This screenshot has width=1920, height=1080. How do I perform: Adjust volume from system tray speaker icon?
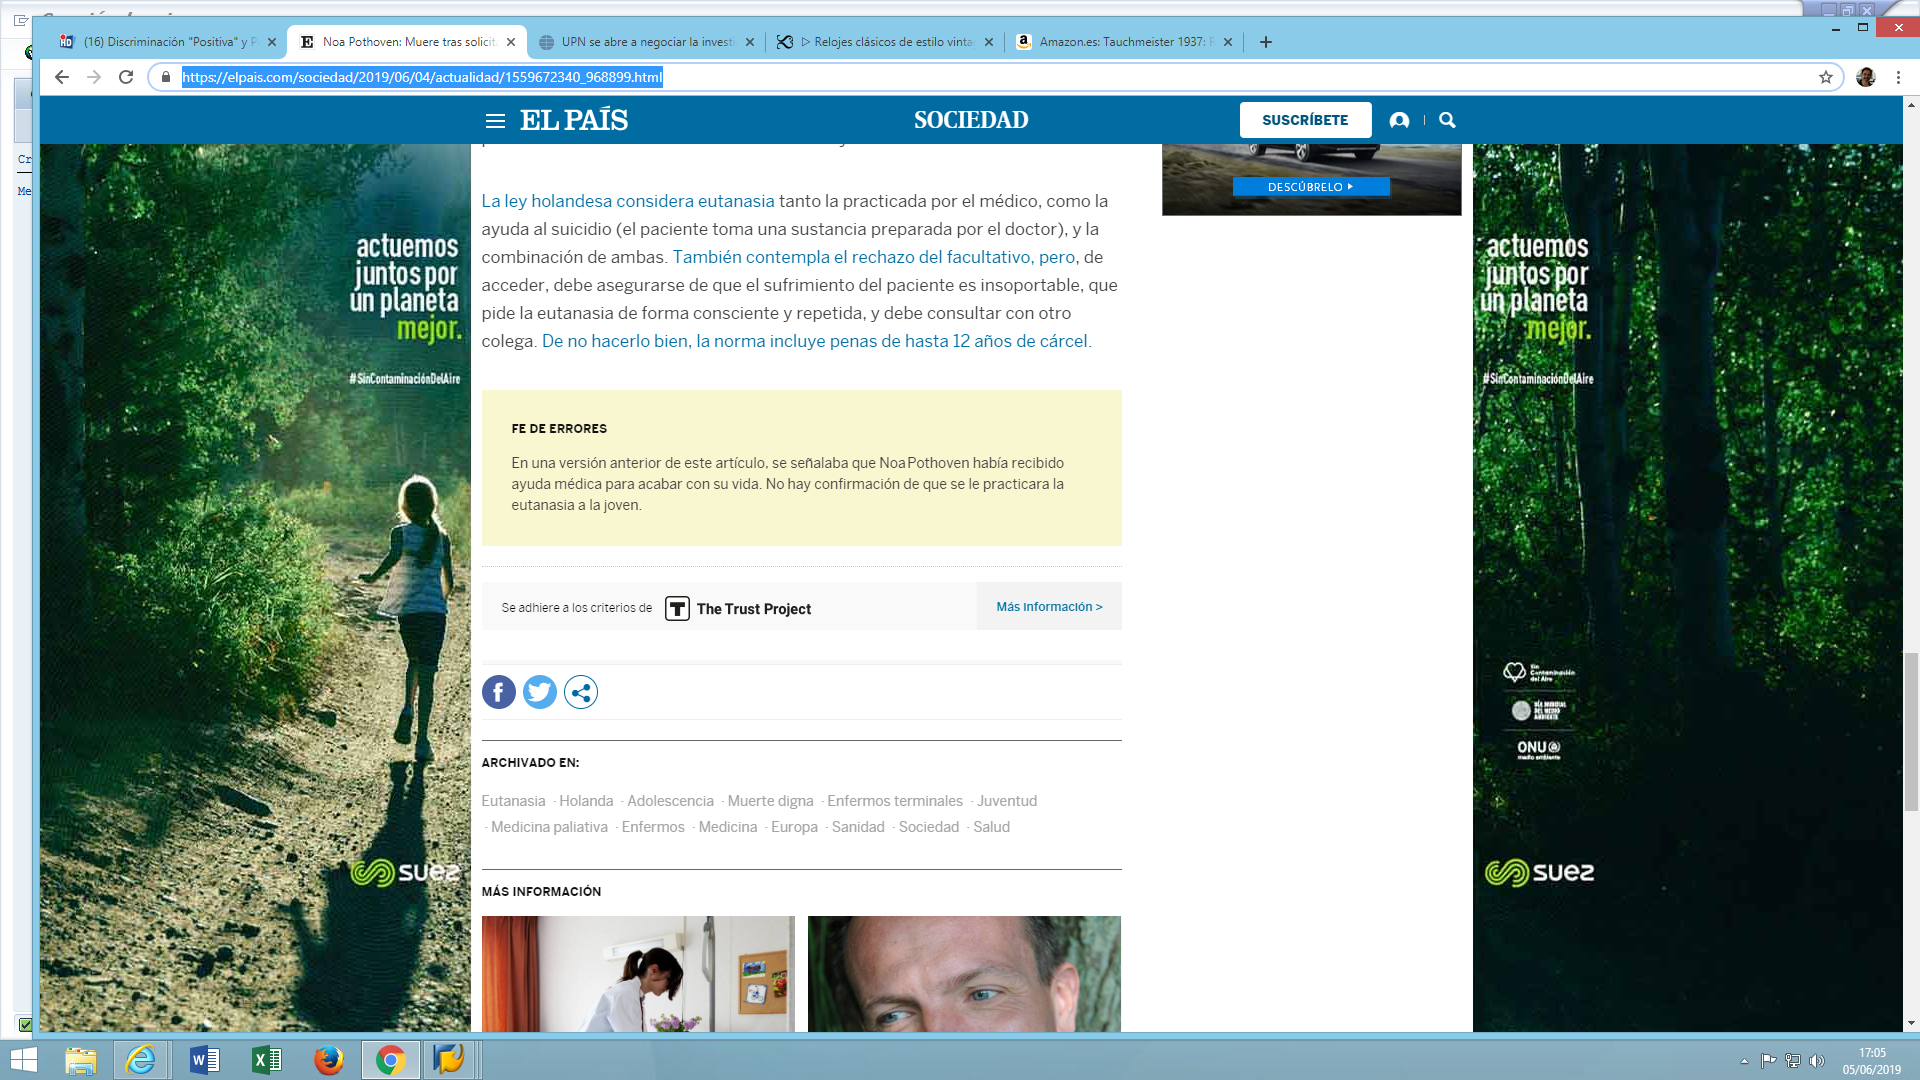[x=1817, y=1061]
